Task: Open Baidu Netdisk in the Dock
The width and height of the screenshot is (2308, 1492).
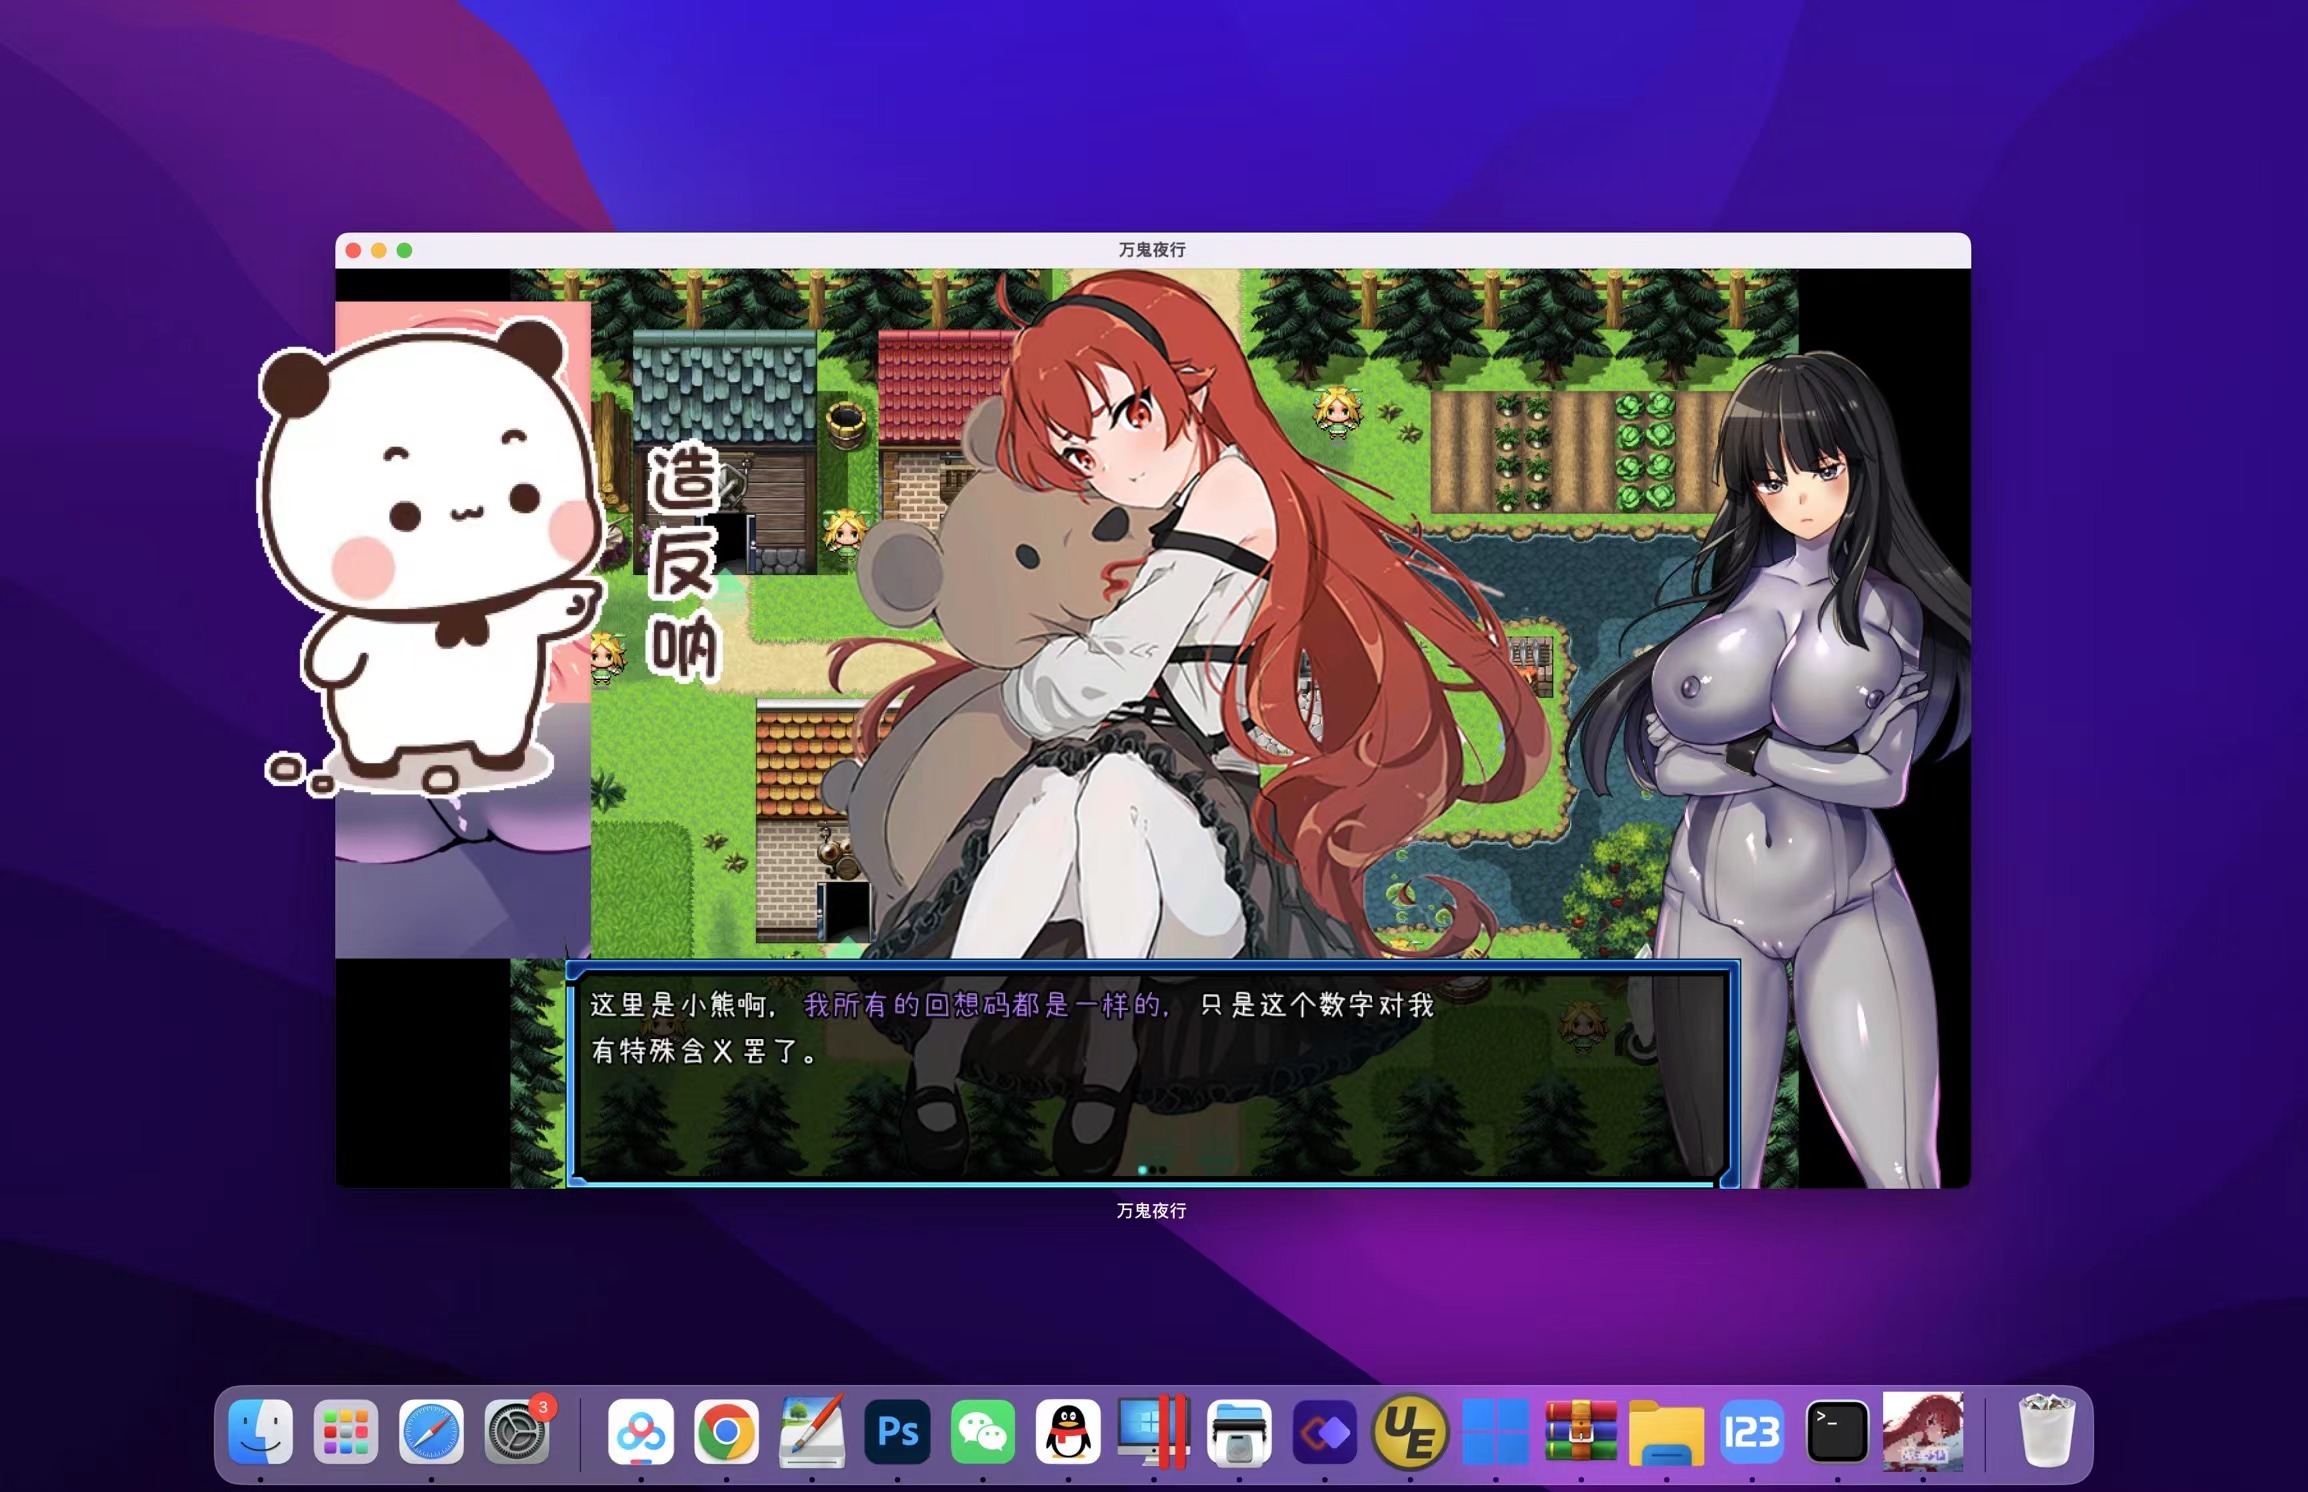Action: [x=640, y=1432]
